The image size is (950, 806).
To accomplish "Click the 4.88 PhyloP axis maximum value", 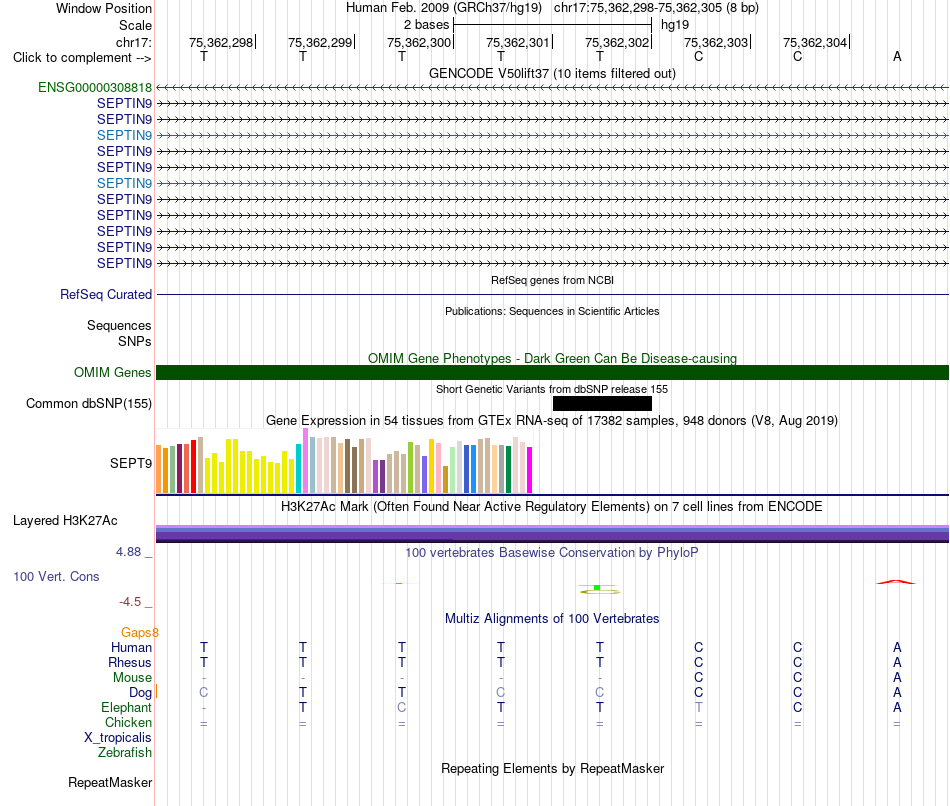I will tap(128, 552).
